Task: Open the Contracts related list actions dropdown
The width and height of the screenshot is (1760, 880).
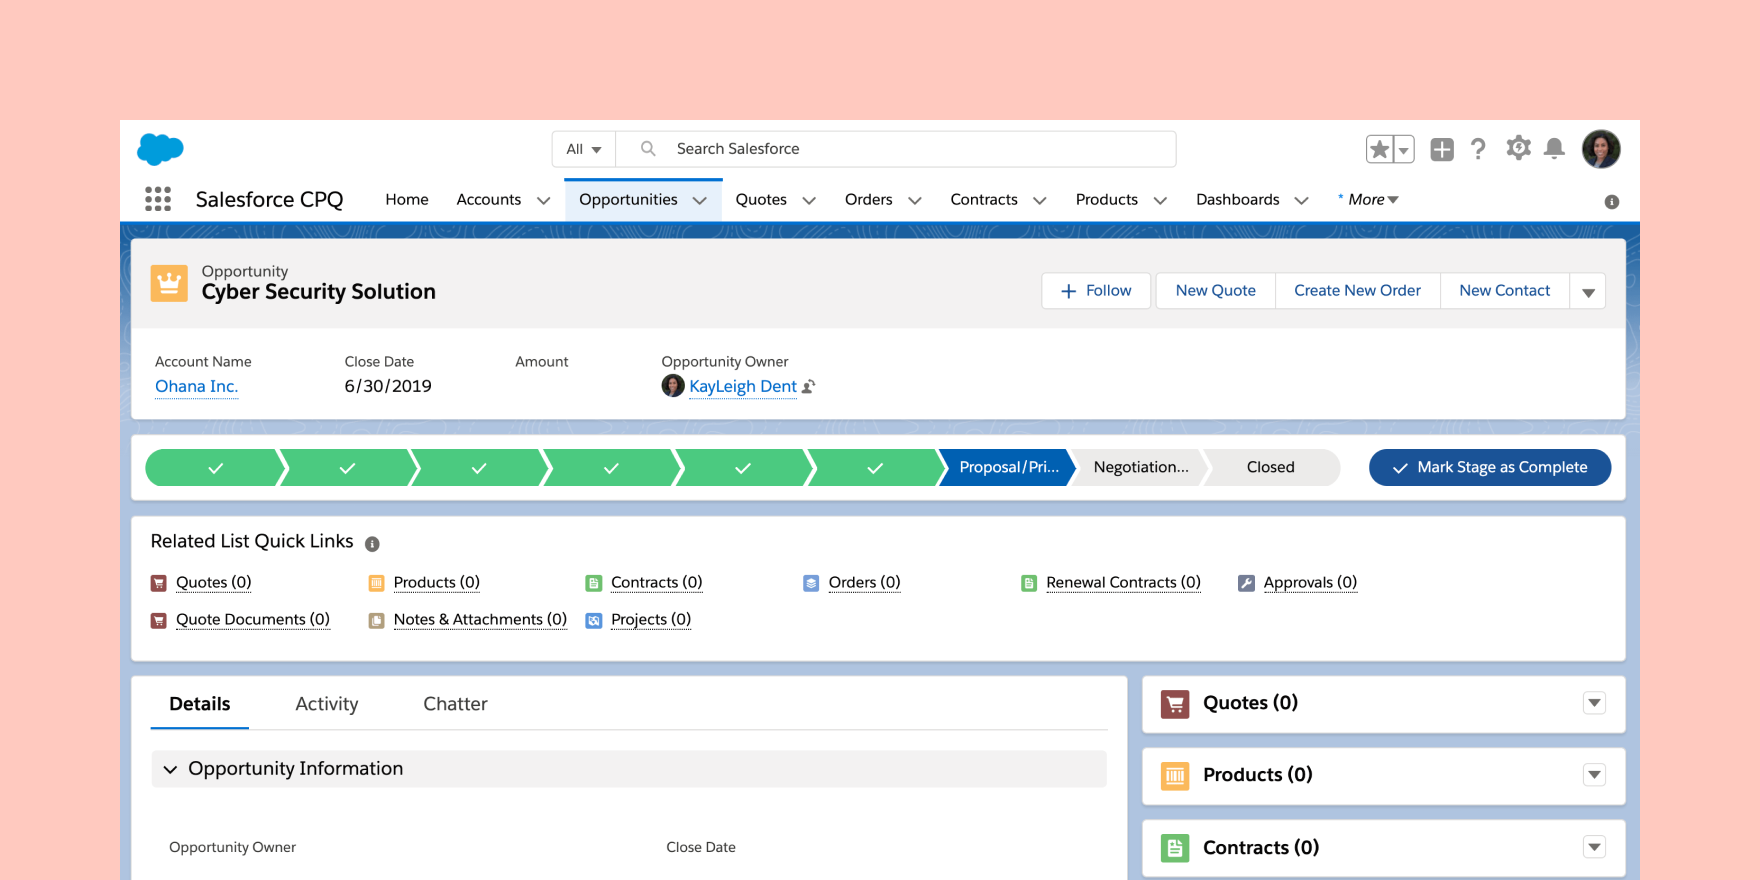Action: (x=1595, y=847)
